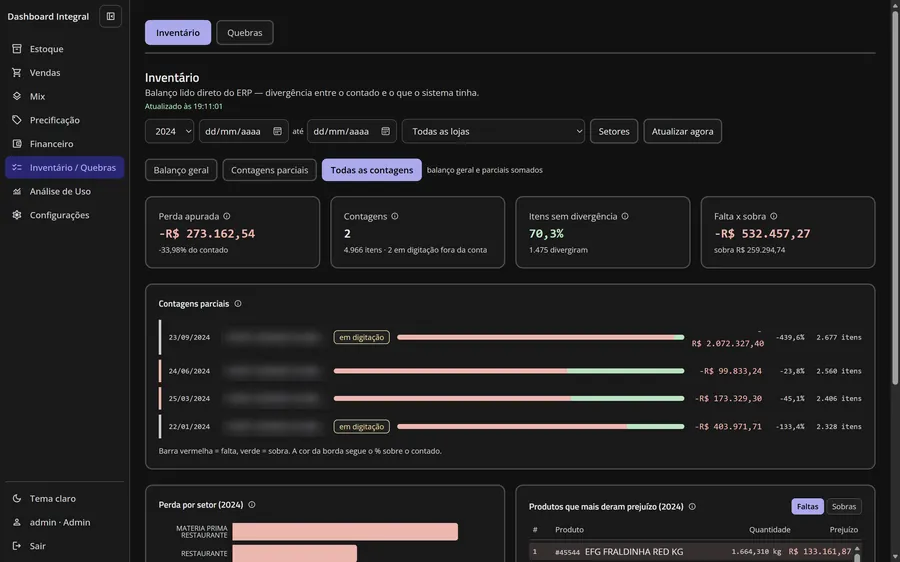This screenshot has width=900, height=562.
Task: Open the 2024 year dropdown
Action: pos(169,131)
